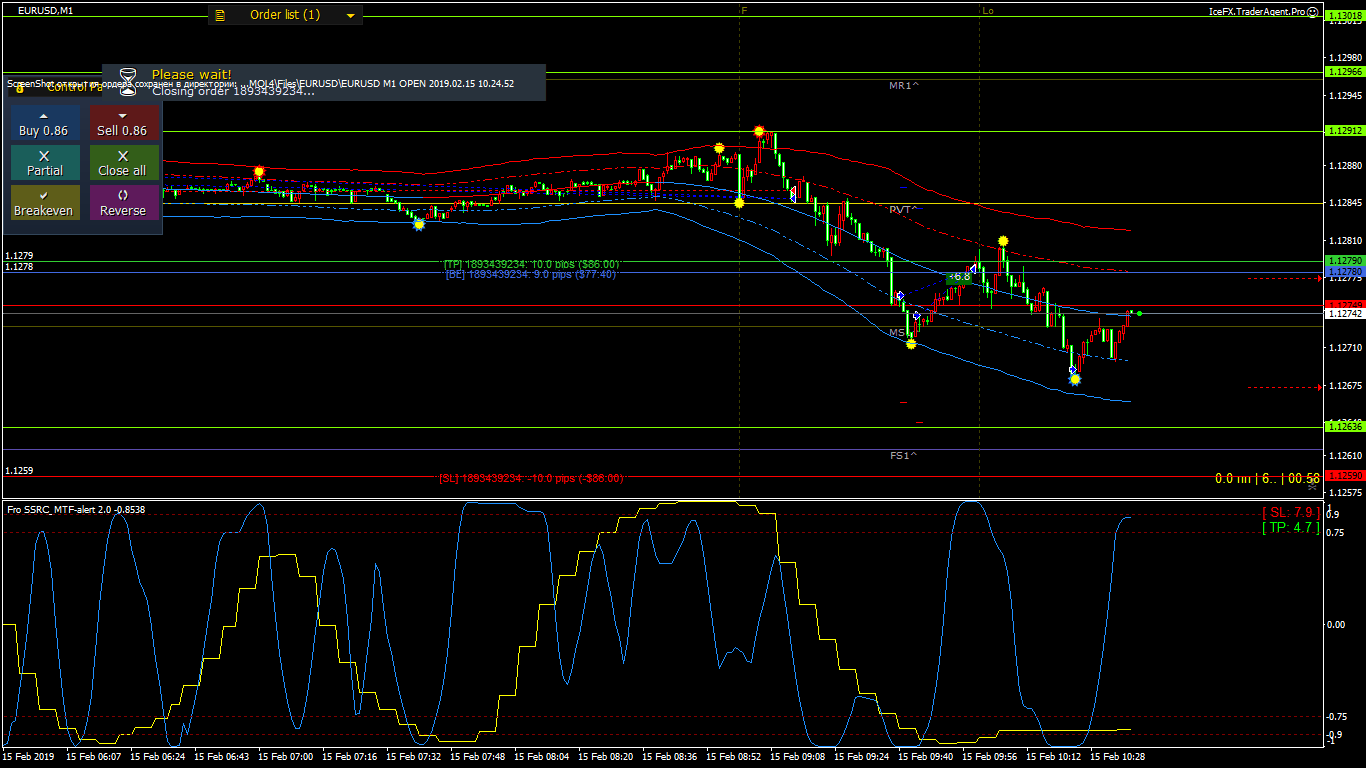Click the red SL order line label
The image size is (1366, 768).
tap(531, 478)
